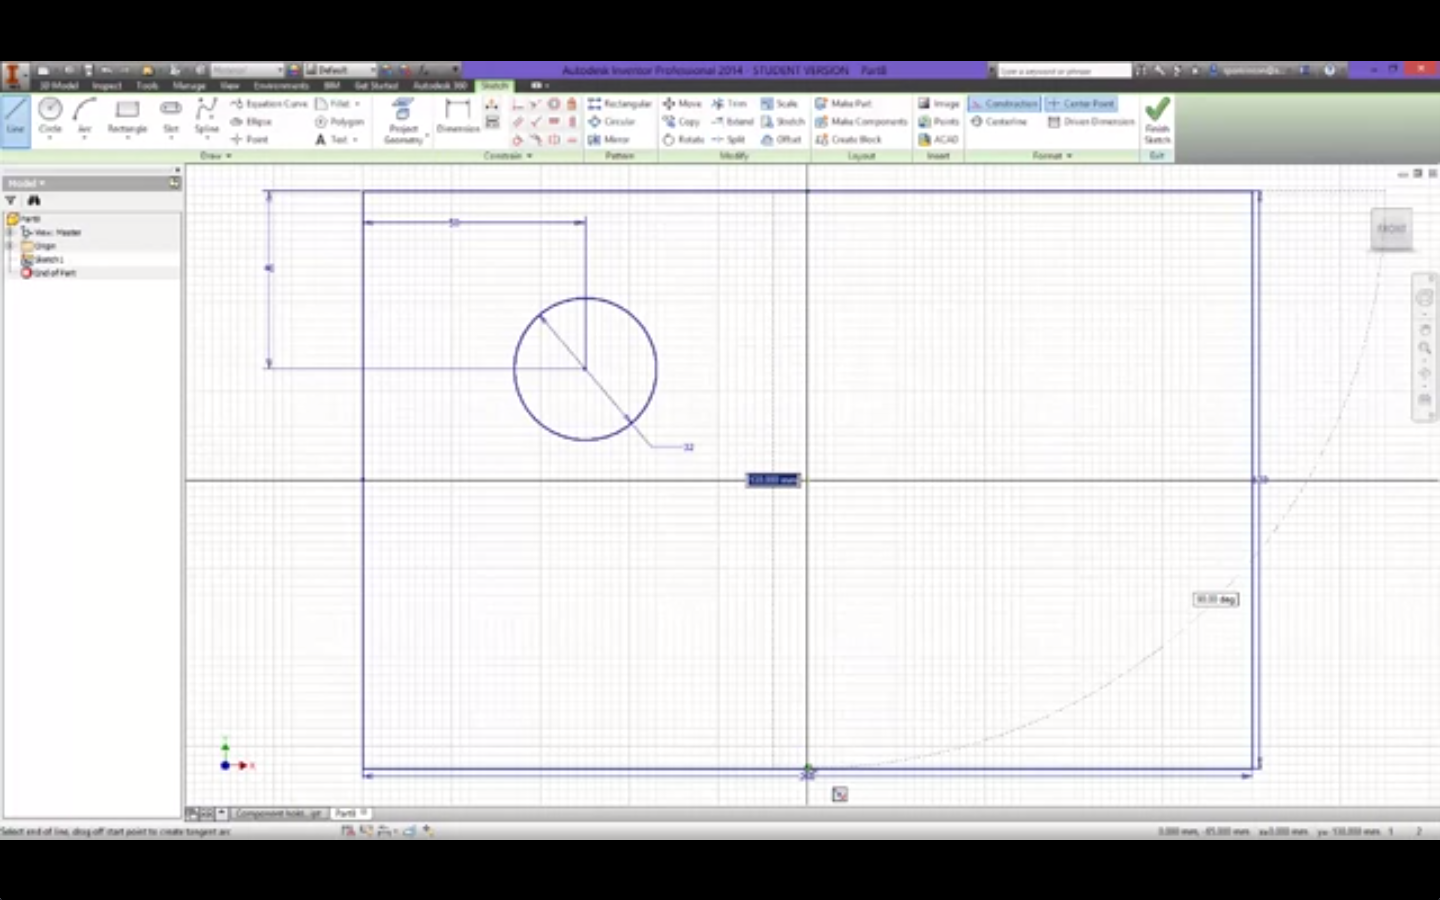Select the Polygon tool
The image size is (1440, 900).
point(339,121)
